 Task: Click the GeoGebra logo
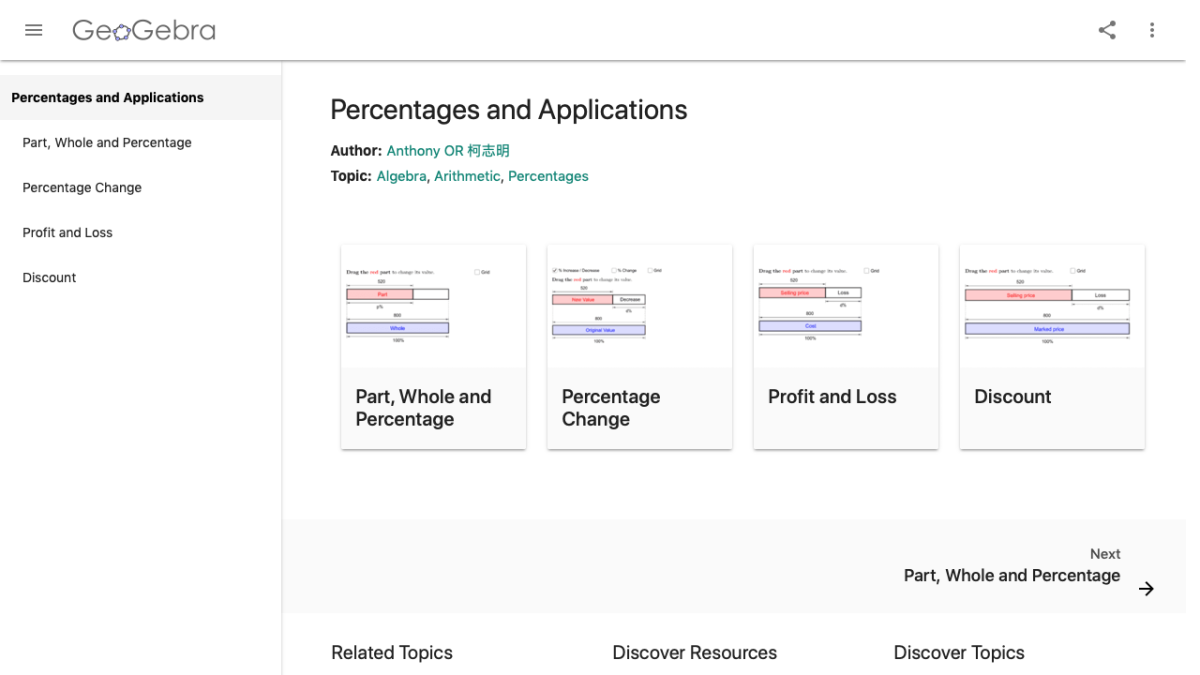click(142, 30)
